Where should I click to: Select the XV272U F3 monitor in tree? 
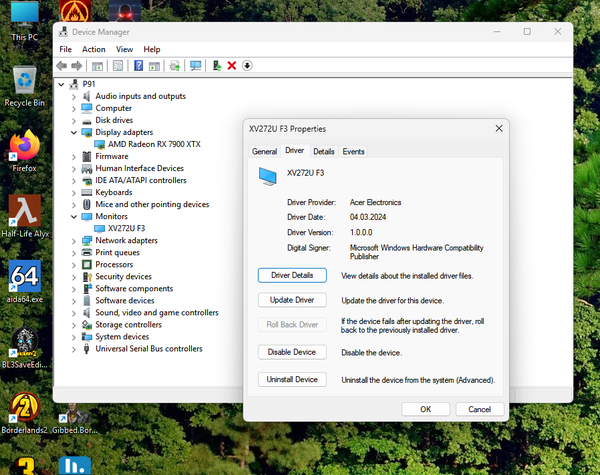[126, 229]
